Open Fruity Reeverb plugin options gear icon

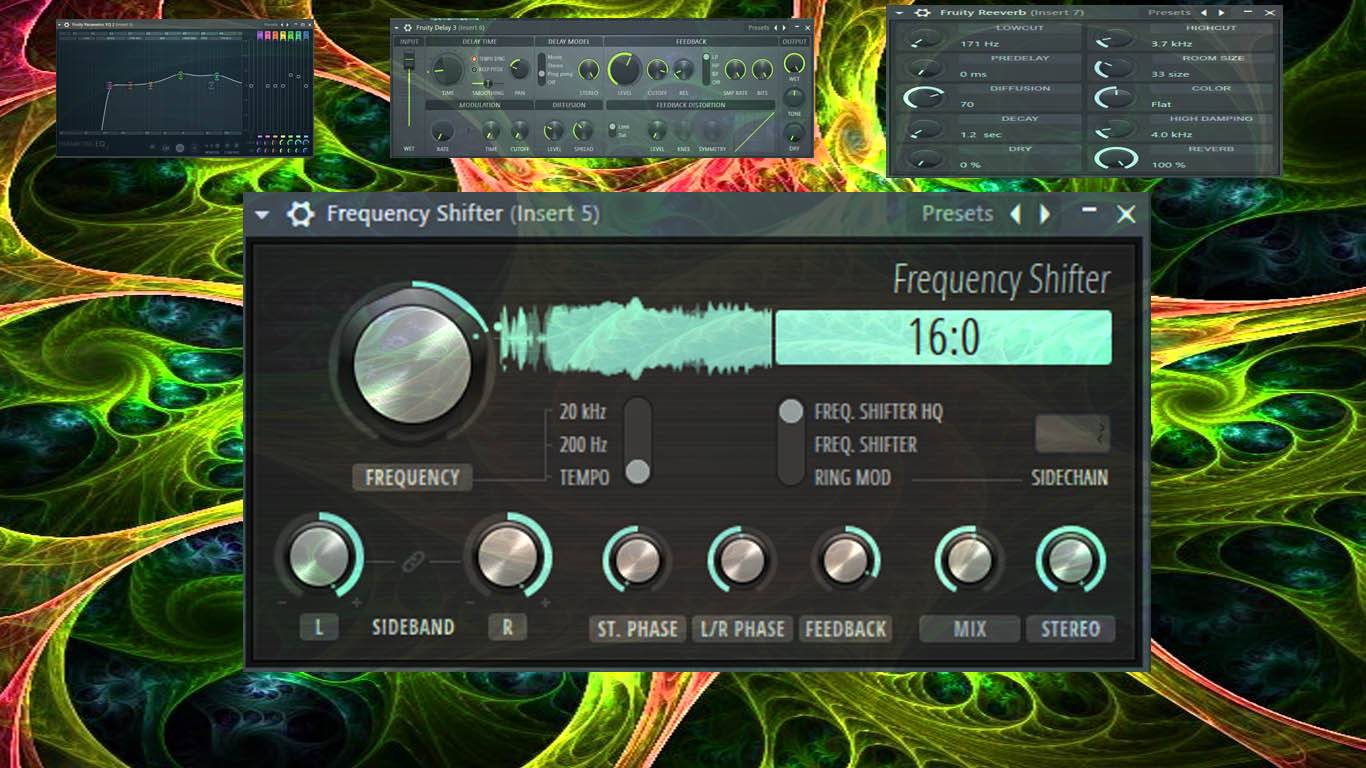coord(922,13)
